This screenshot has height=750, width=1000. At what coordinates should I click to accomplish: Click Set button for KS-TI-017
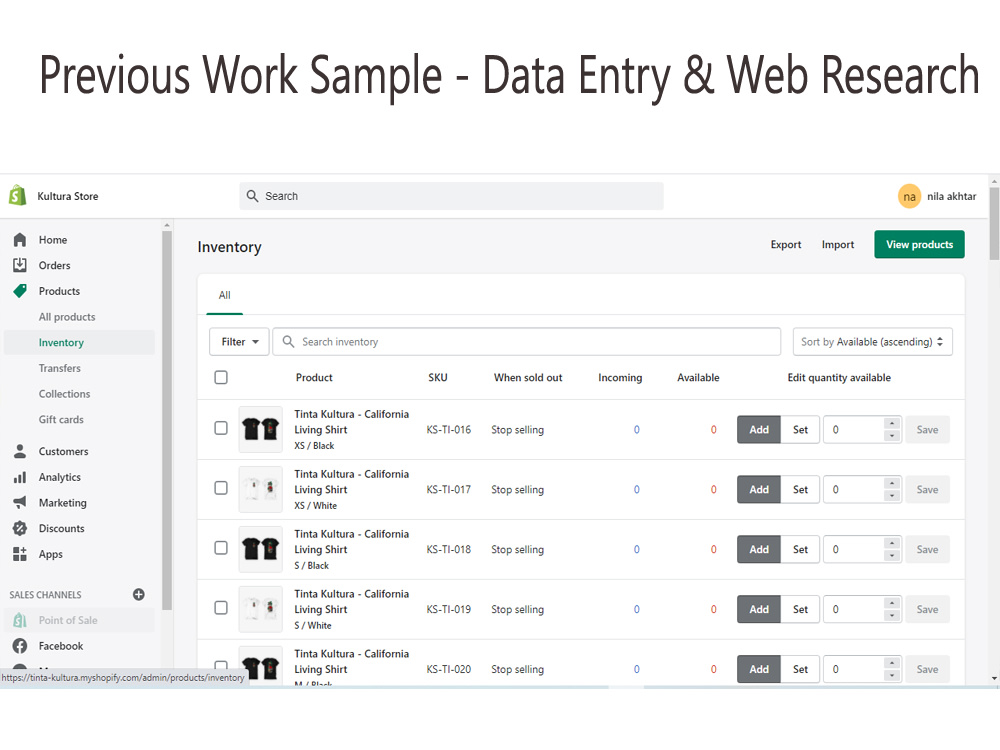tap(800, 490)
